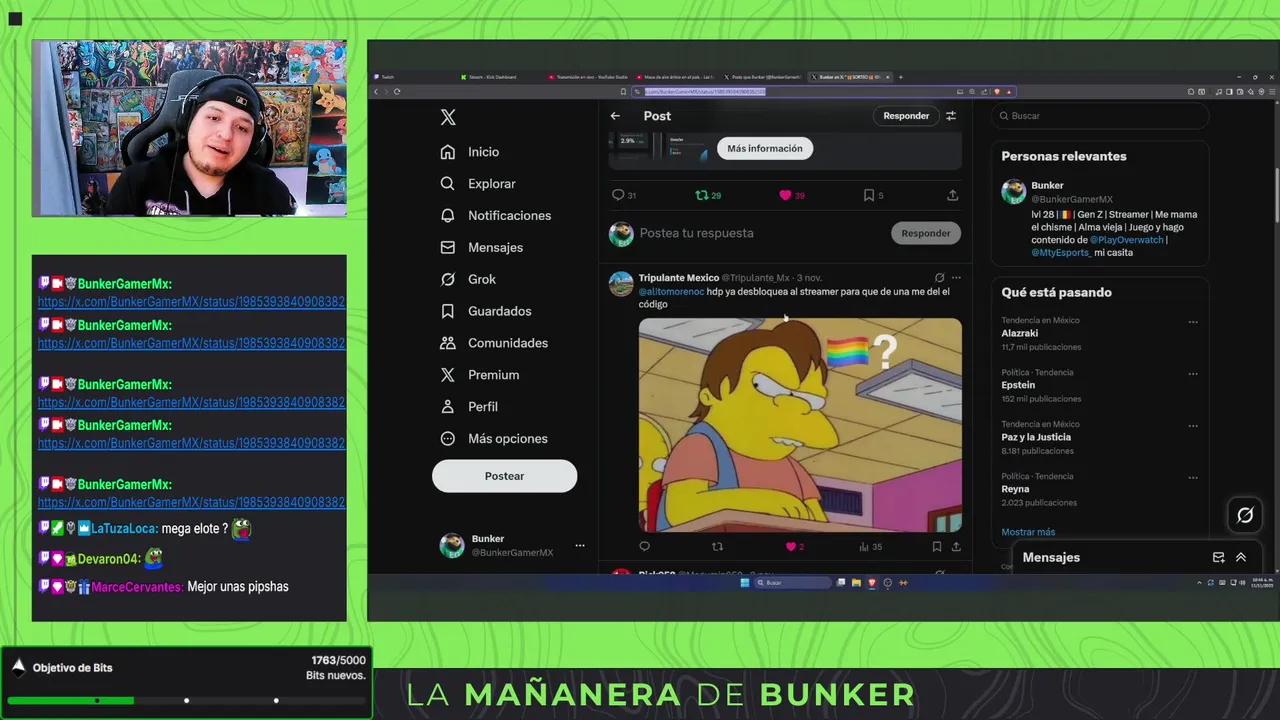Open the Nelson Simpsons meme image
This screenshot has width=1280, height=720.
(800, 425)
